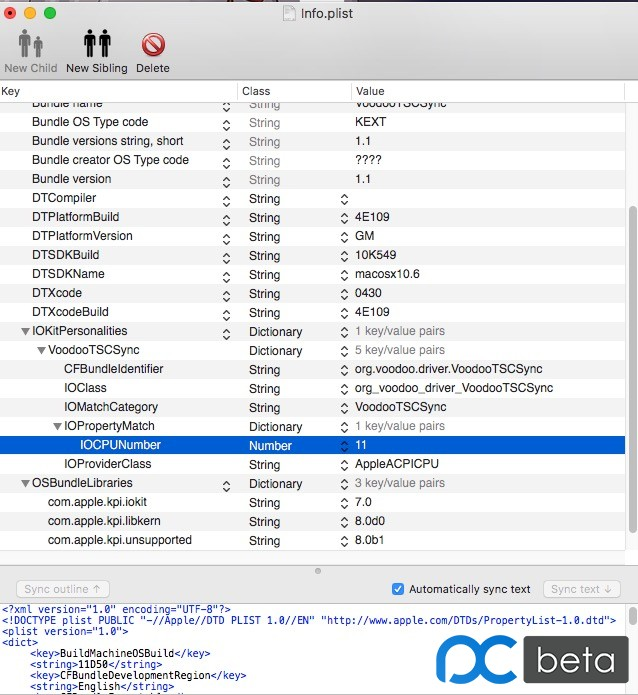This screenshot has height=695, width=638.
Task: Click the org.voodoo.driver.VoodooTSCSync value
Action: coord(448,369)
